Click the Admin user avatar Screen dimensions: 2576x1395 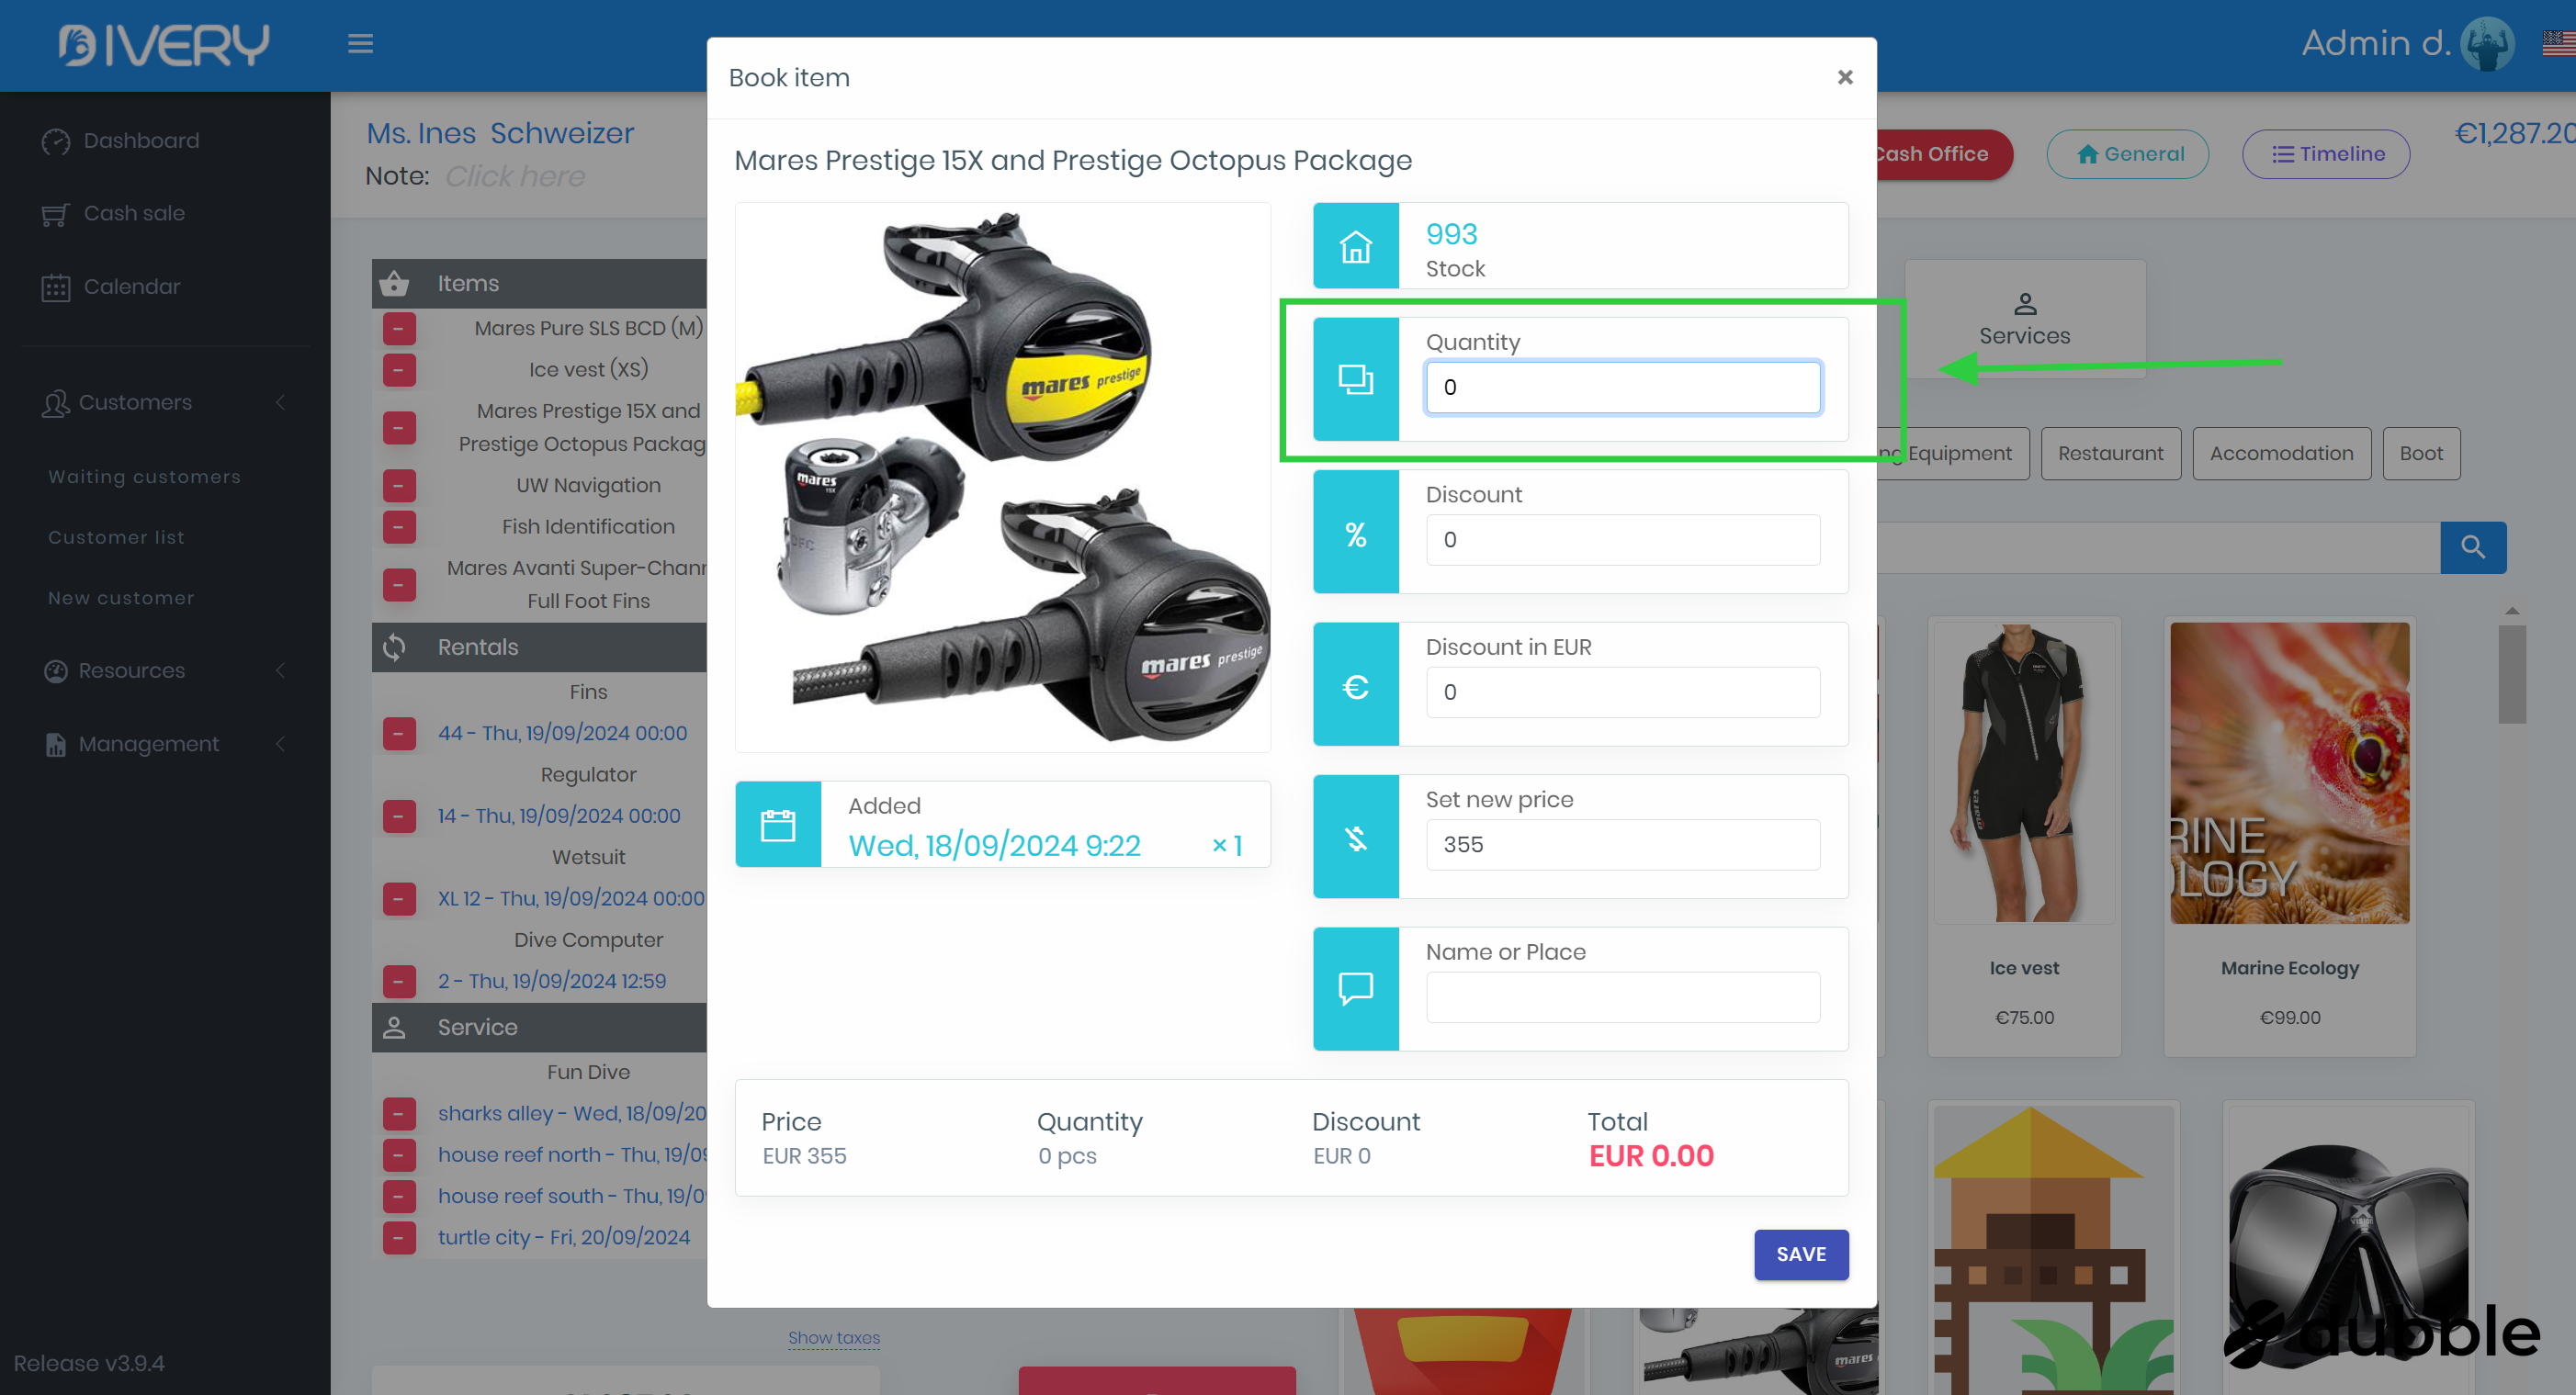point(2486,43)
